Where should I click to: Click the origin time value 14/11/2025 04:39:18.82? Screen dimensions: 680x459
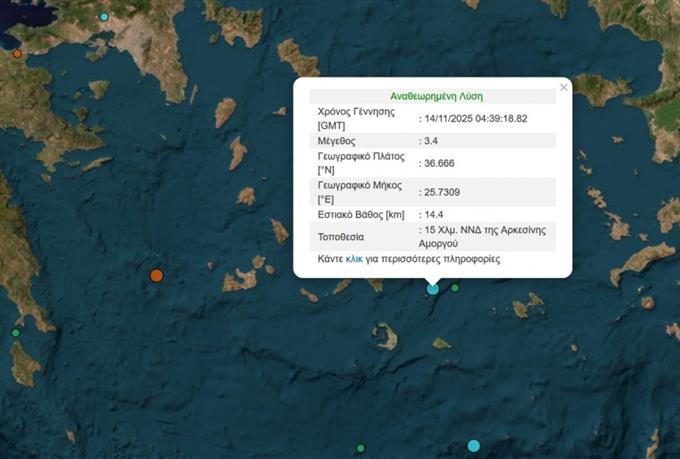(476, 118)
